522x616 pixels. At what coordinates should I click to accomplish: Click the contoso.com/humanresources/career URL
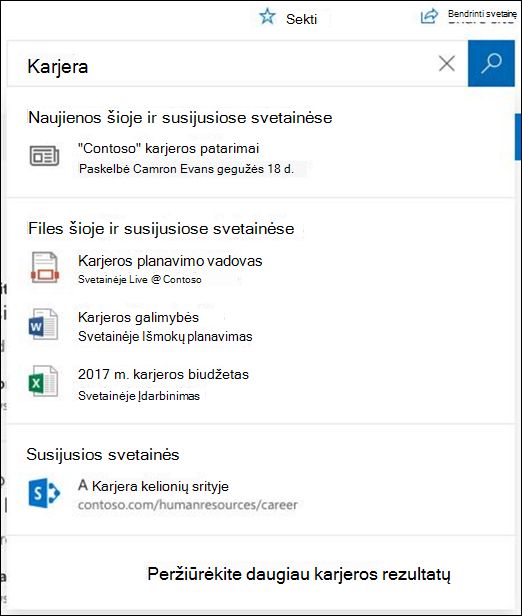(x=187, y=505)
